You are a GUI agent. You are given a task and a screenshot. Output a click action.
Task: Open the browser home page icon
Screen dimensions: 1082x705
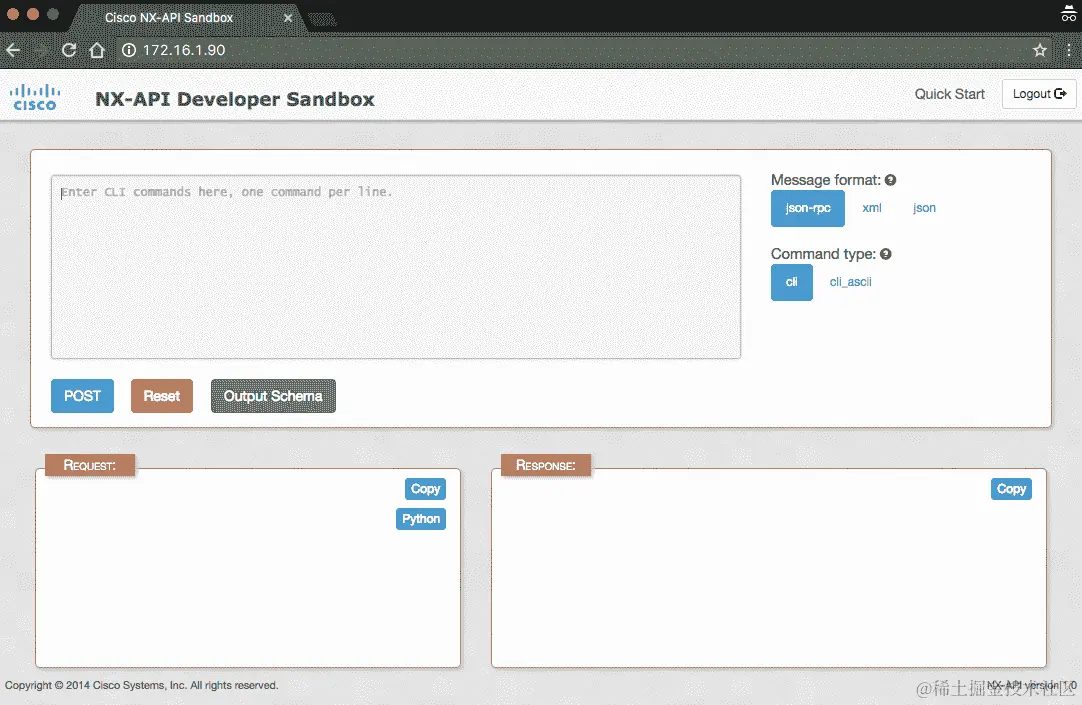97,50
